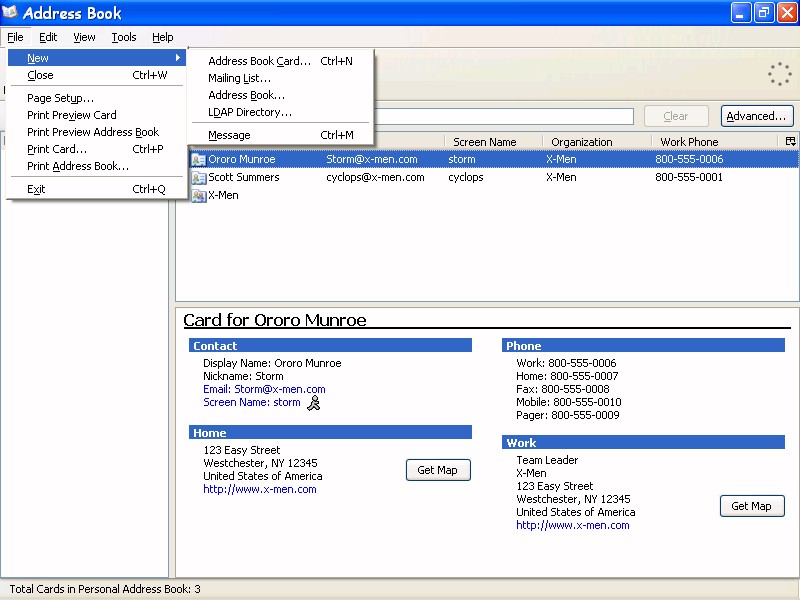Screen dimensions: 800x600
Task: Choose New Address Book Card
Action: (x=280, y=61)
